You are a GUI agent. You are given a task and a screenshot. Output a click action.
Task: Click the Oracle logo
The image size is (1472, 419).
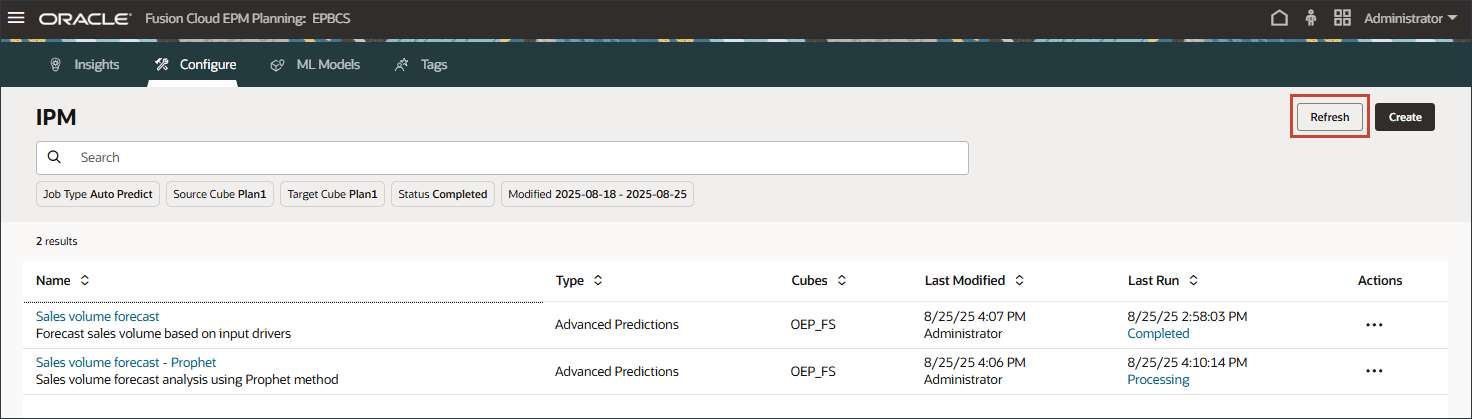pyautogui.click(x=85, y=19)
